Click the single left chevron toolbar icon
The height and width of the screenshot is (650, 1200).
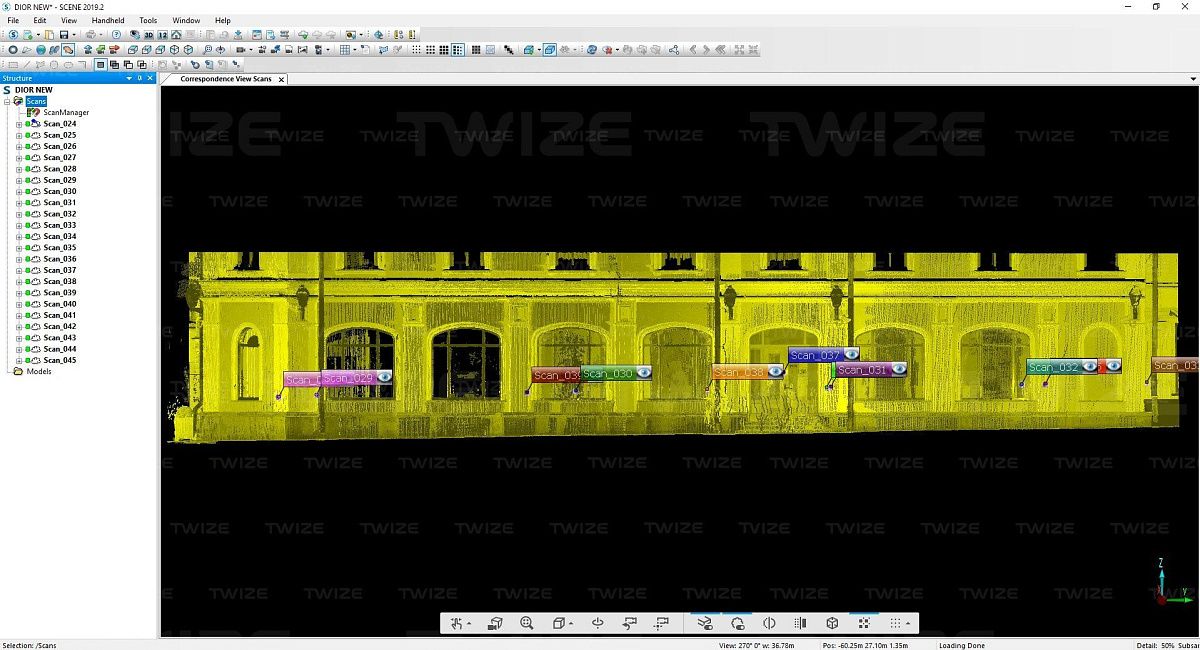(x=693, y=50)
